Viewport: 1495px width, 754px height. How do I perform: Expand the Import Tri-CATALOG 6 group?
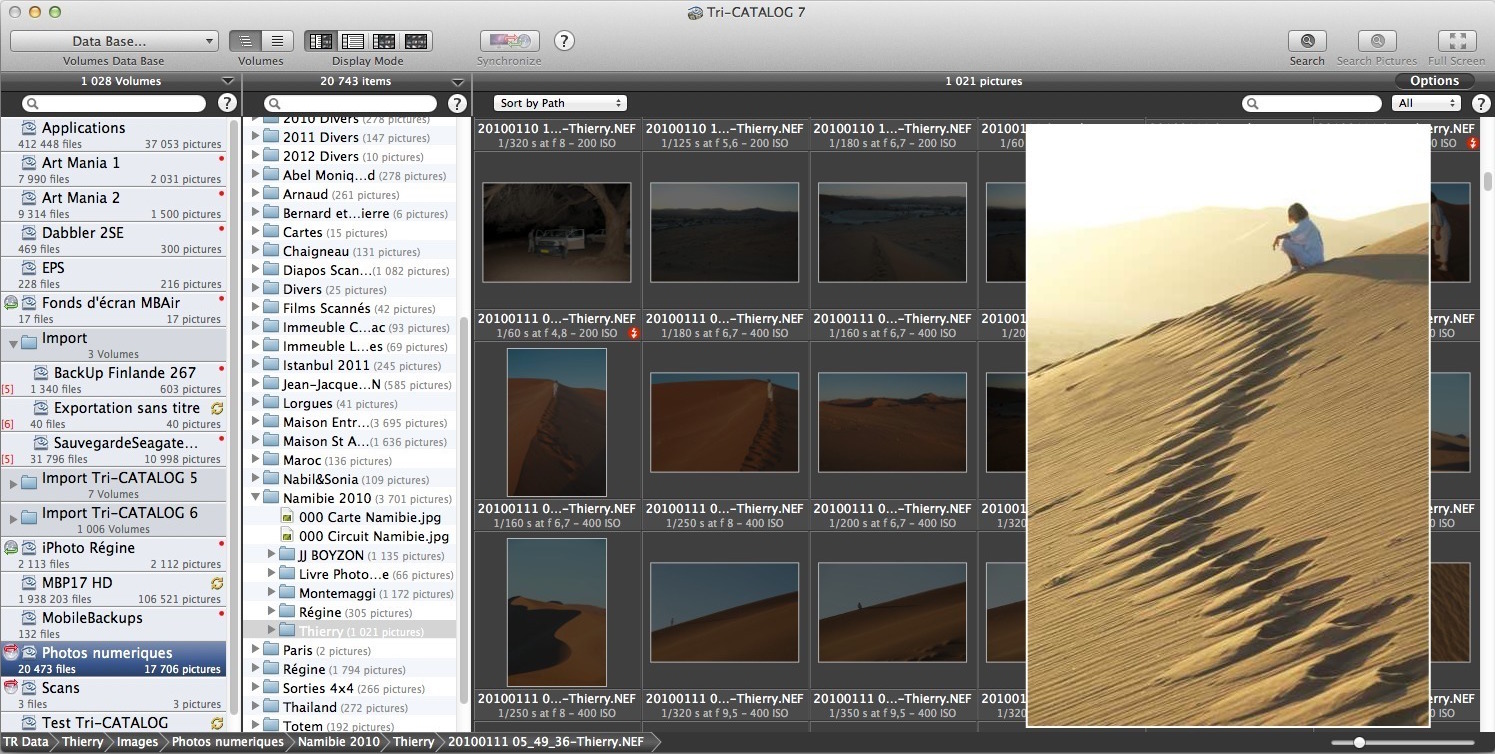point(13,518)
